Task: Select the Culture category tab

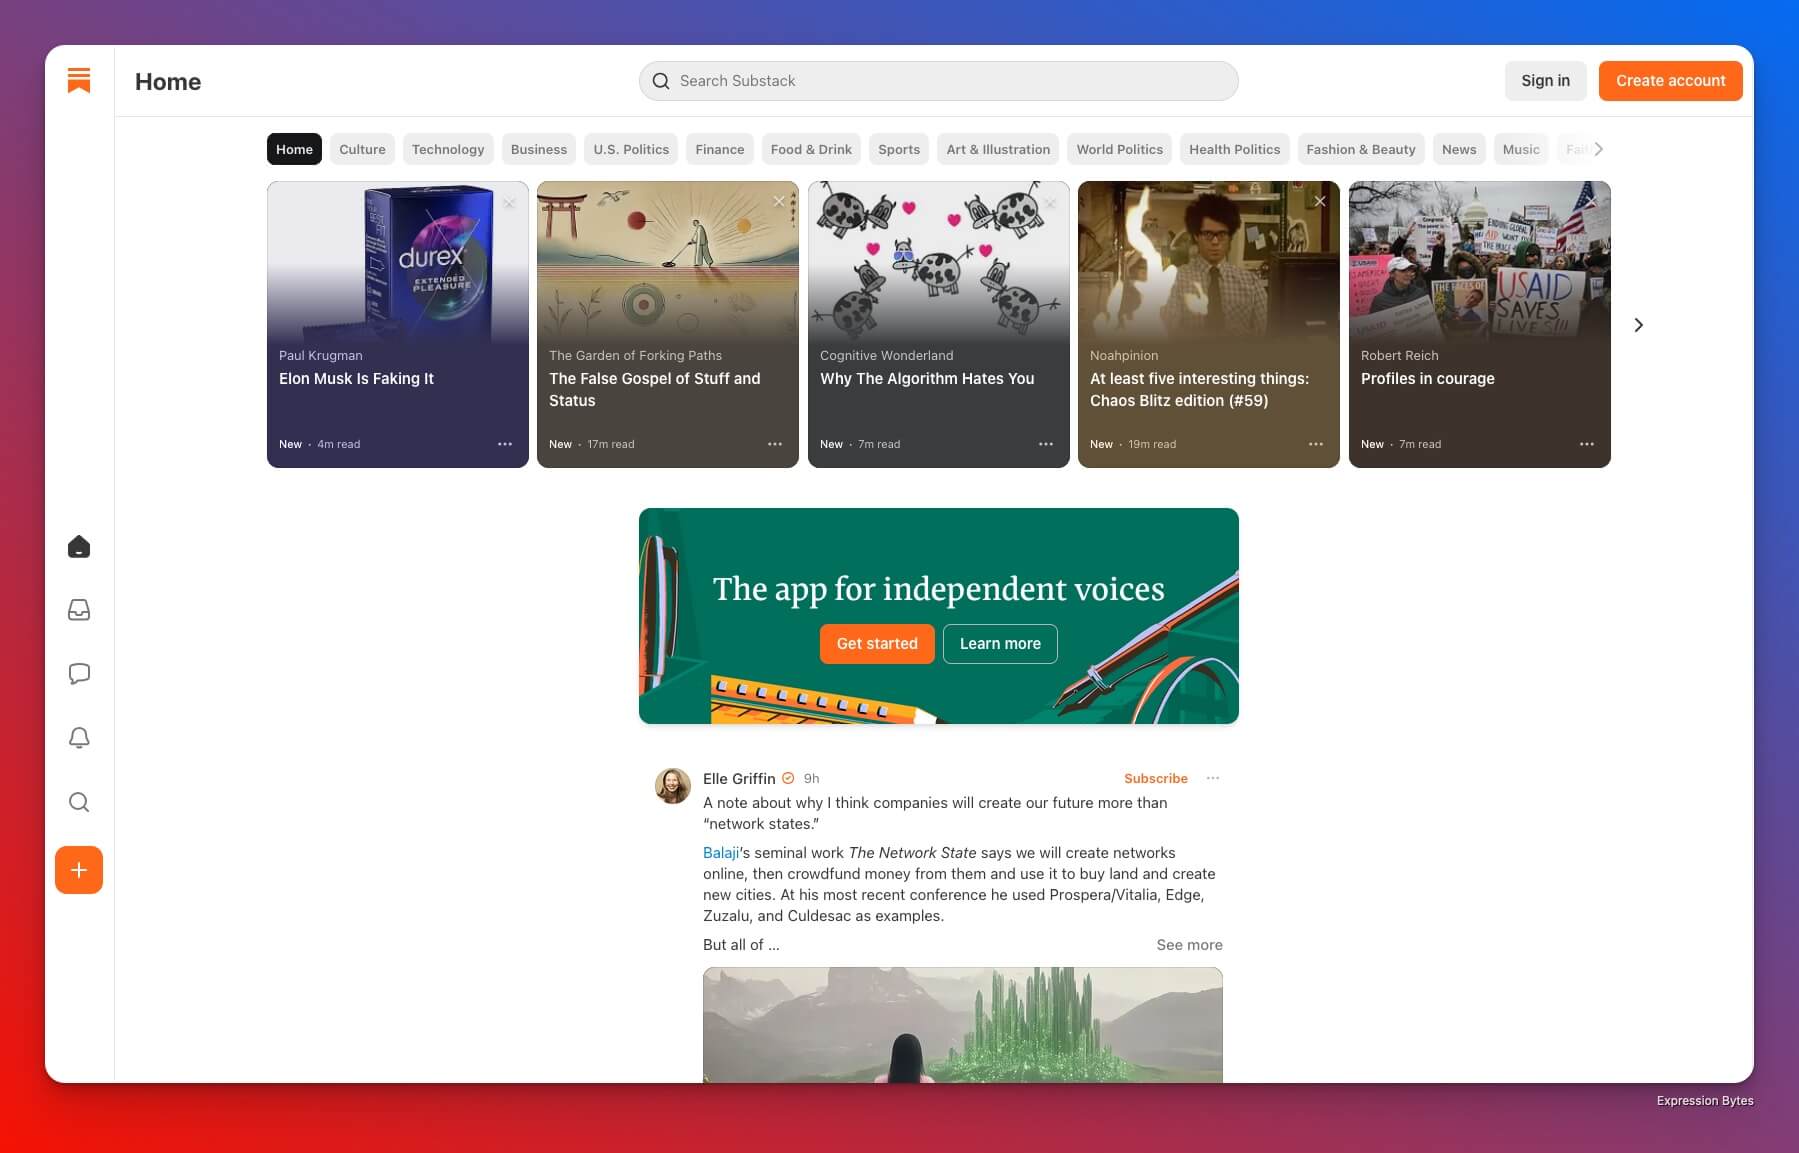Action: click(x=362, y=149)
